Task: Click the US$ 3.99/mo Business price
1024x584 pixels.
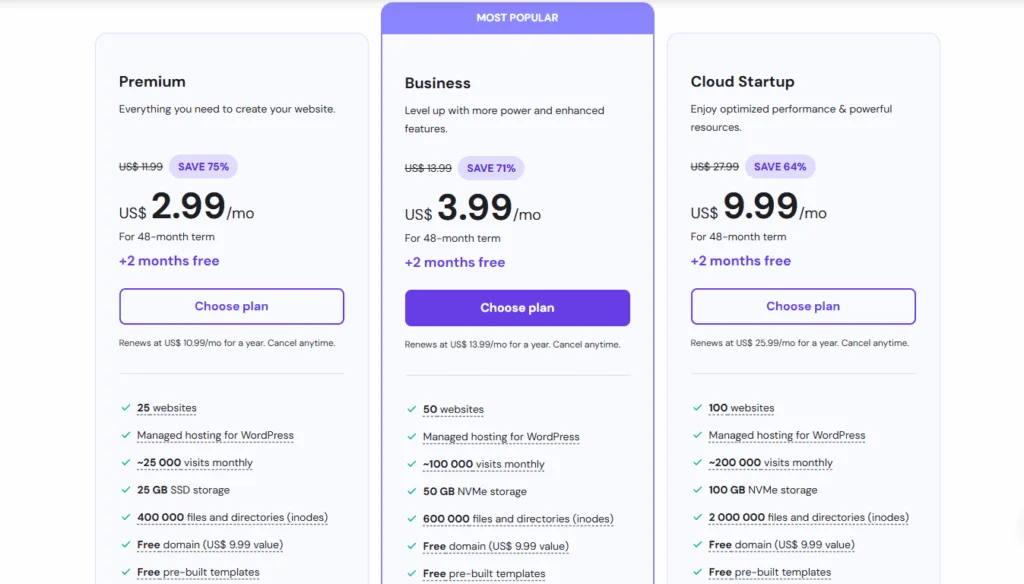Action: tap(472, 208)
